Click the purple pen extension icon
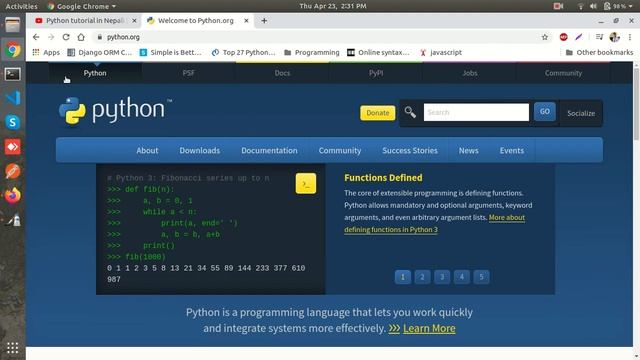The image size is (640, 360). [x=578, y=37]
